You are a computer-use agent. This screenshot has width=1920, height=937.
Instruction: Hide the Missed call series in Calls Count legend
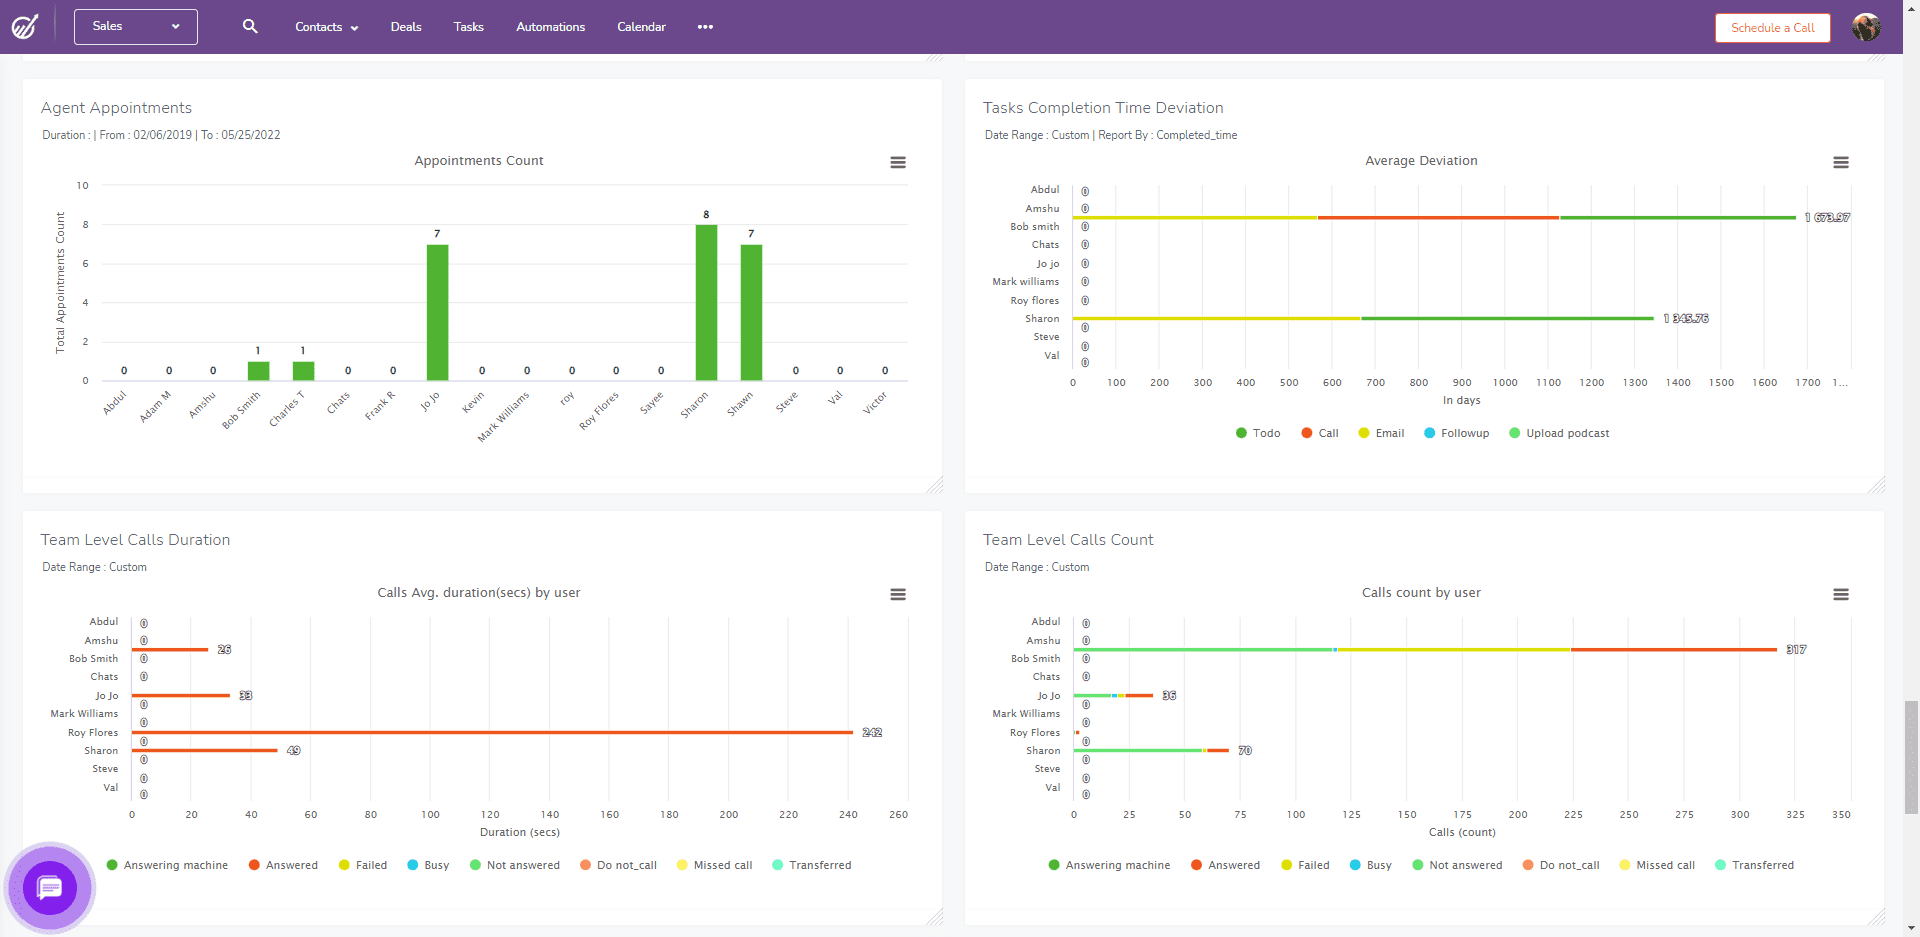pos(1657,865)
